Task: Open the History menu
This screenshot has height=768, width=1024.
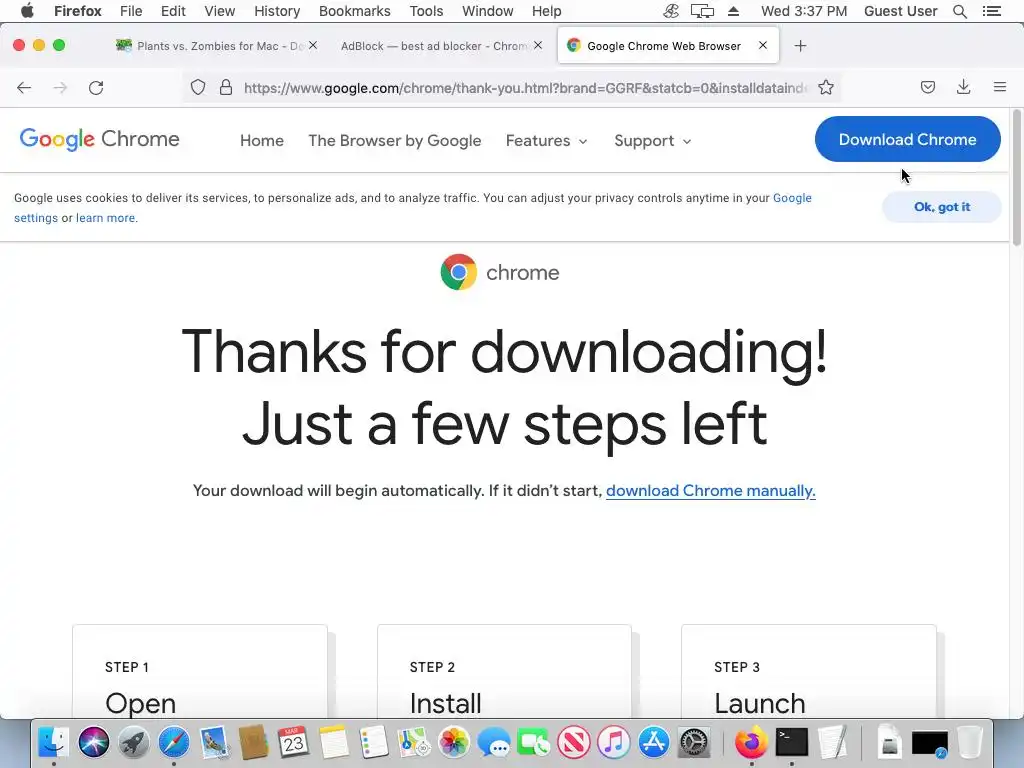Action: pyautogui.click(x=277, y=11)
